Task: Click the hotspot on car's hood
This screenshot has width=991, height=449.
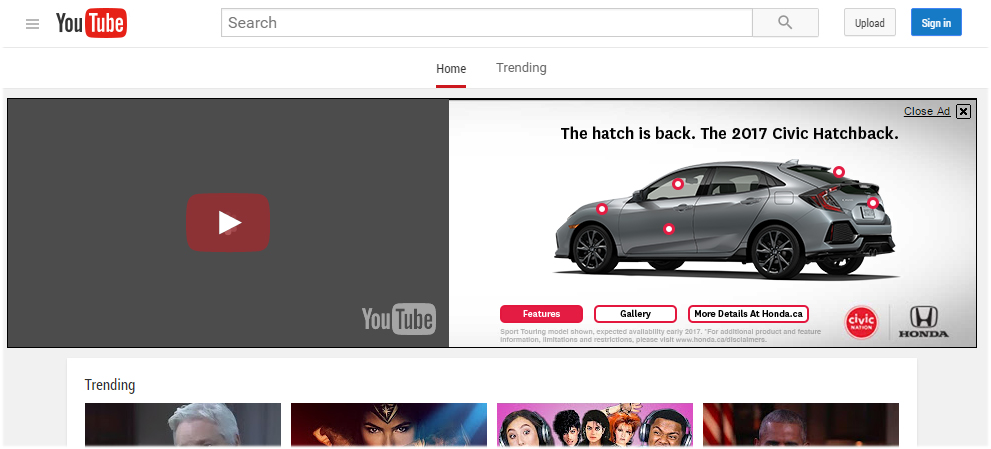Action: tap(602, 209)
